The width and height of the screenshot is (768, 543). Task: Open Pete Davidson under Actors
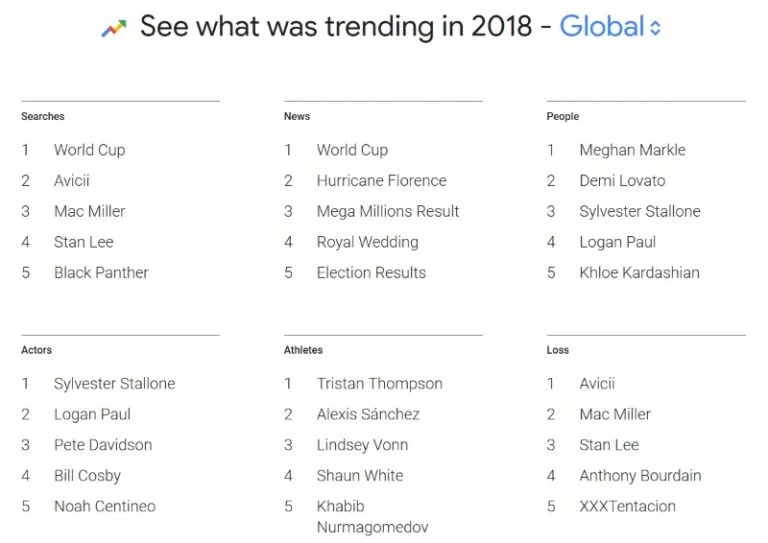103,445
